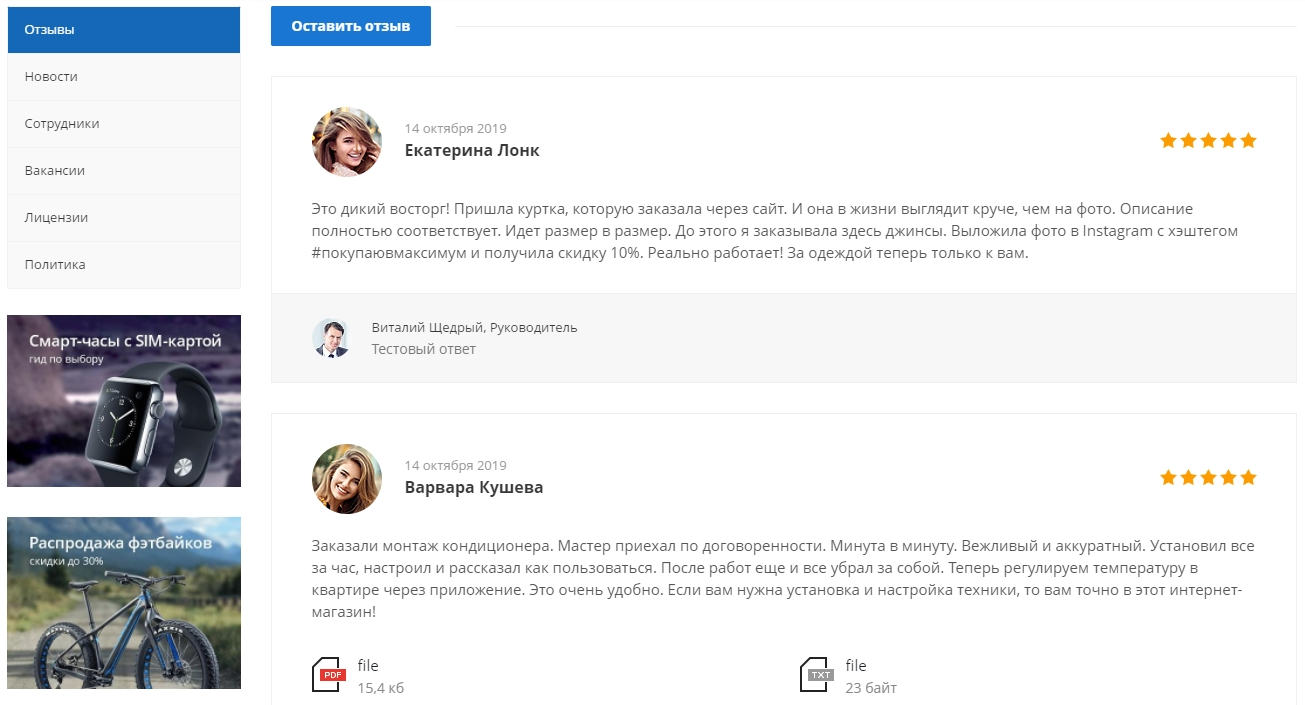The image size is (1305, 705).
Task: Click the Оставить отзыв button
Action: point(351,26)
